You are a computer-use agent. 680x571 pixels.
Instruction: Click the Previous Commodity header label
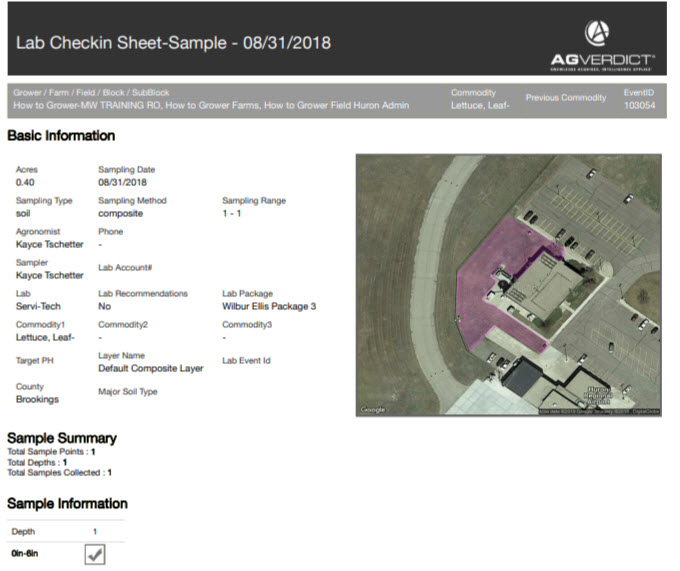pos(566,98)
